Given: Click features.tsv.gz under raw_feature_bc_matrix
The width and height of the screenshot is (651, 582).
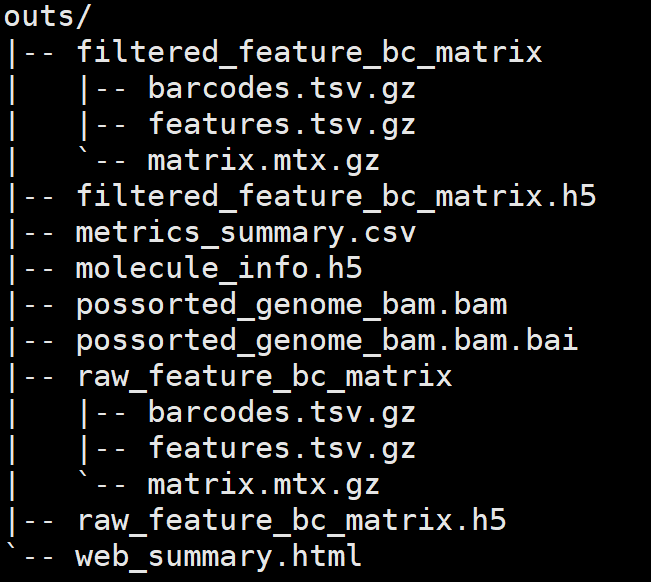Looking at the screenshot, I should click(281, 448).
